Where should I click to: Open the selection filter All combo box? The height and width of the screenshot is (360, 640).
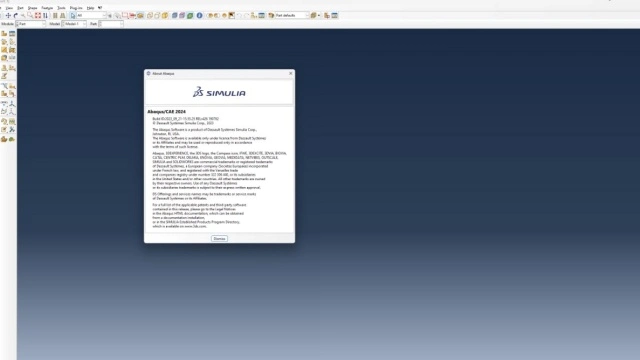pos(92,15)
